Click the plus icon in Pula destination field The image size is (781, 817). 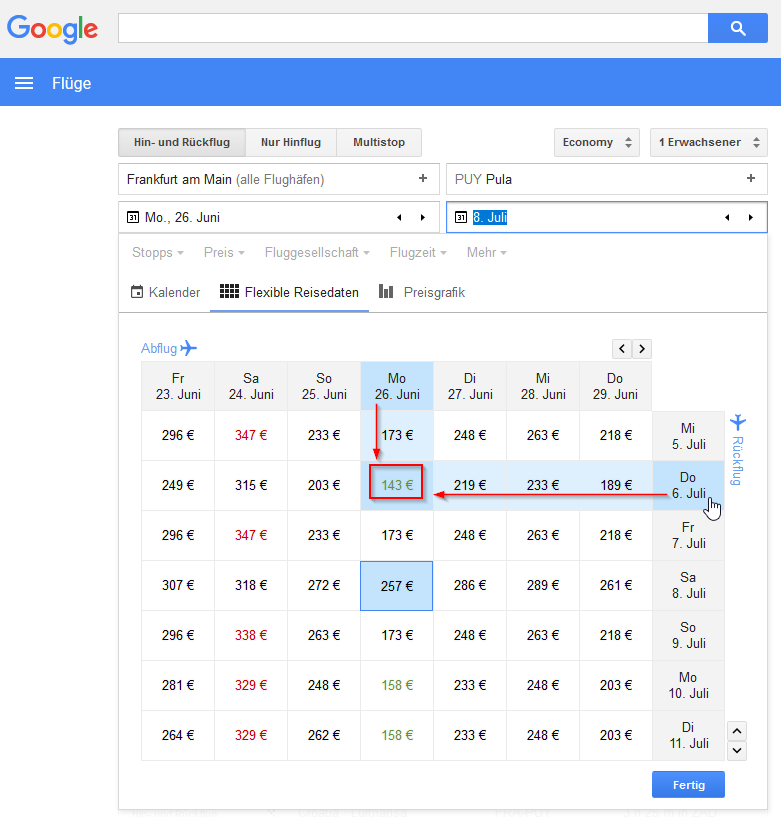click(x=751, y=179)
